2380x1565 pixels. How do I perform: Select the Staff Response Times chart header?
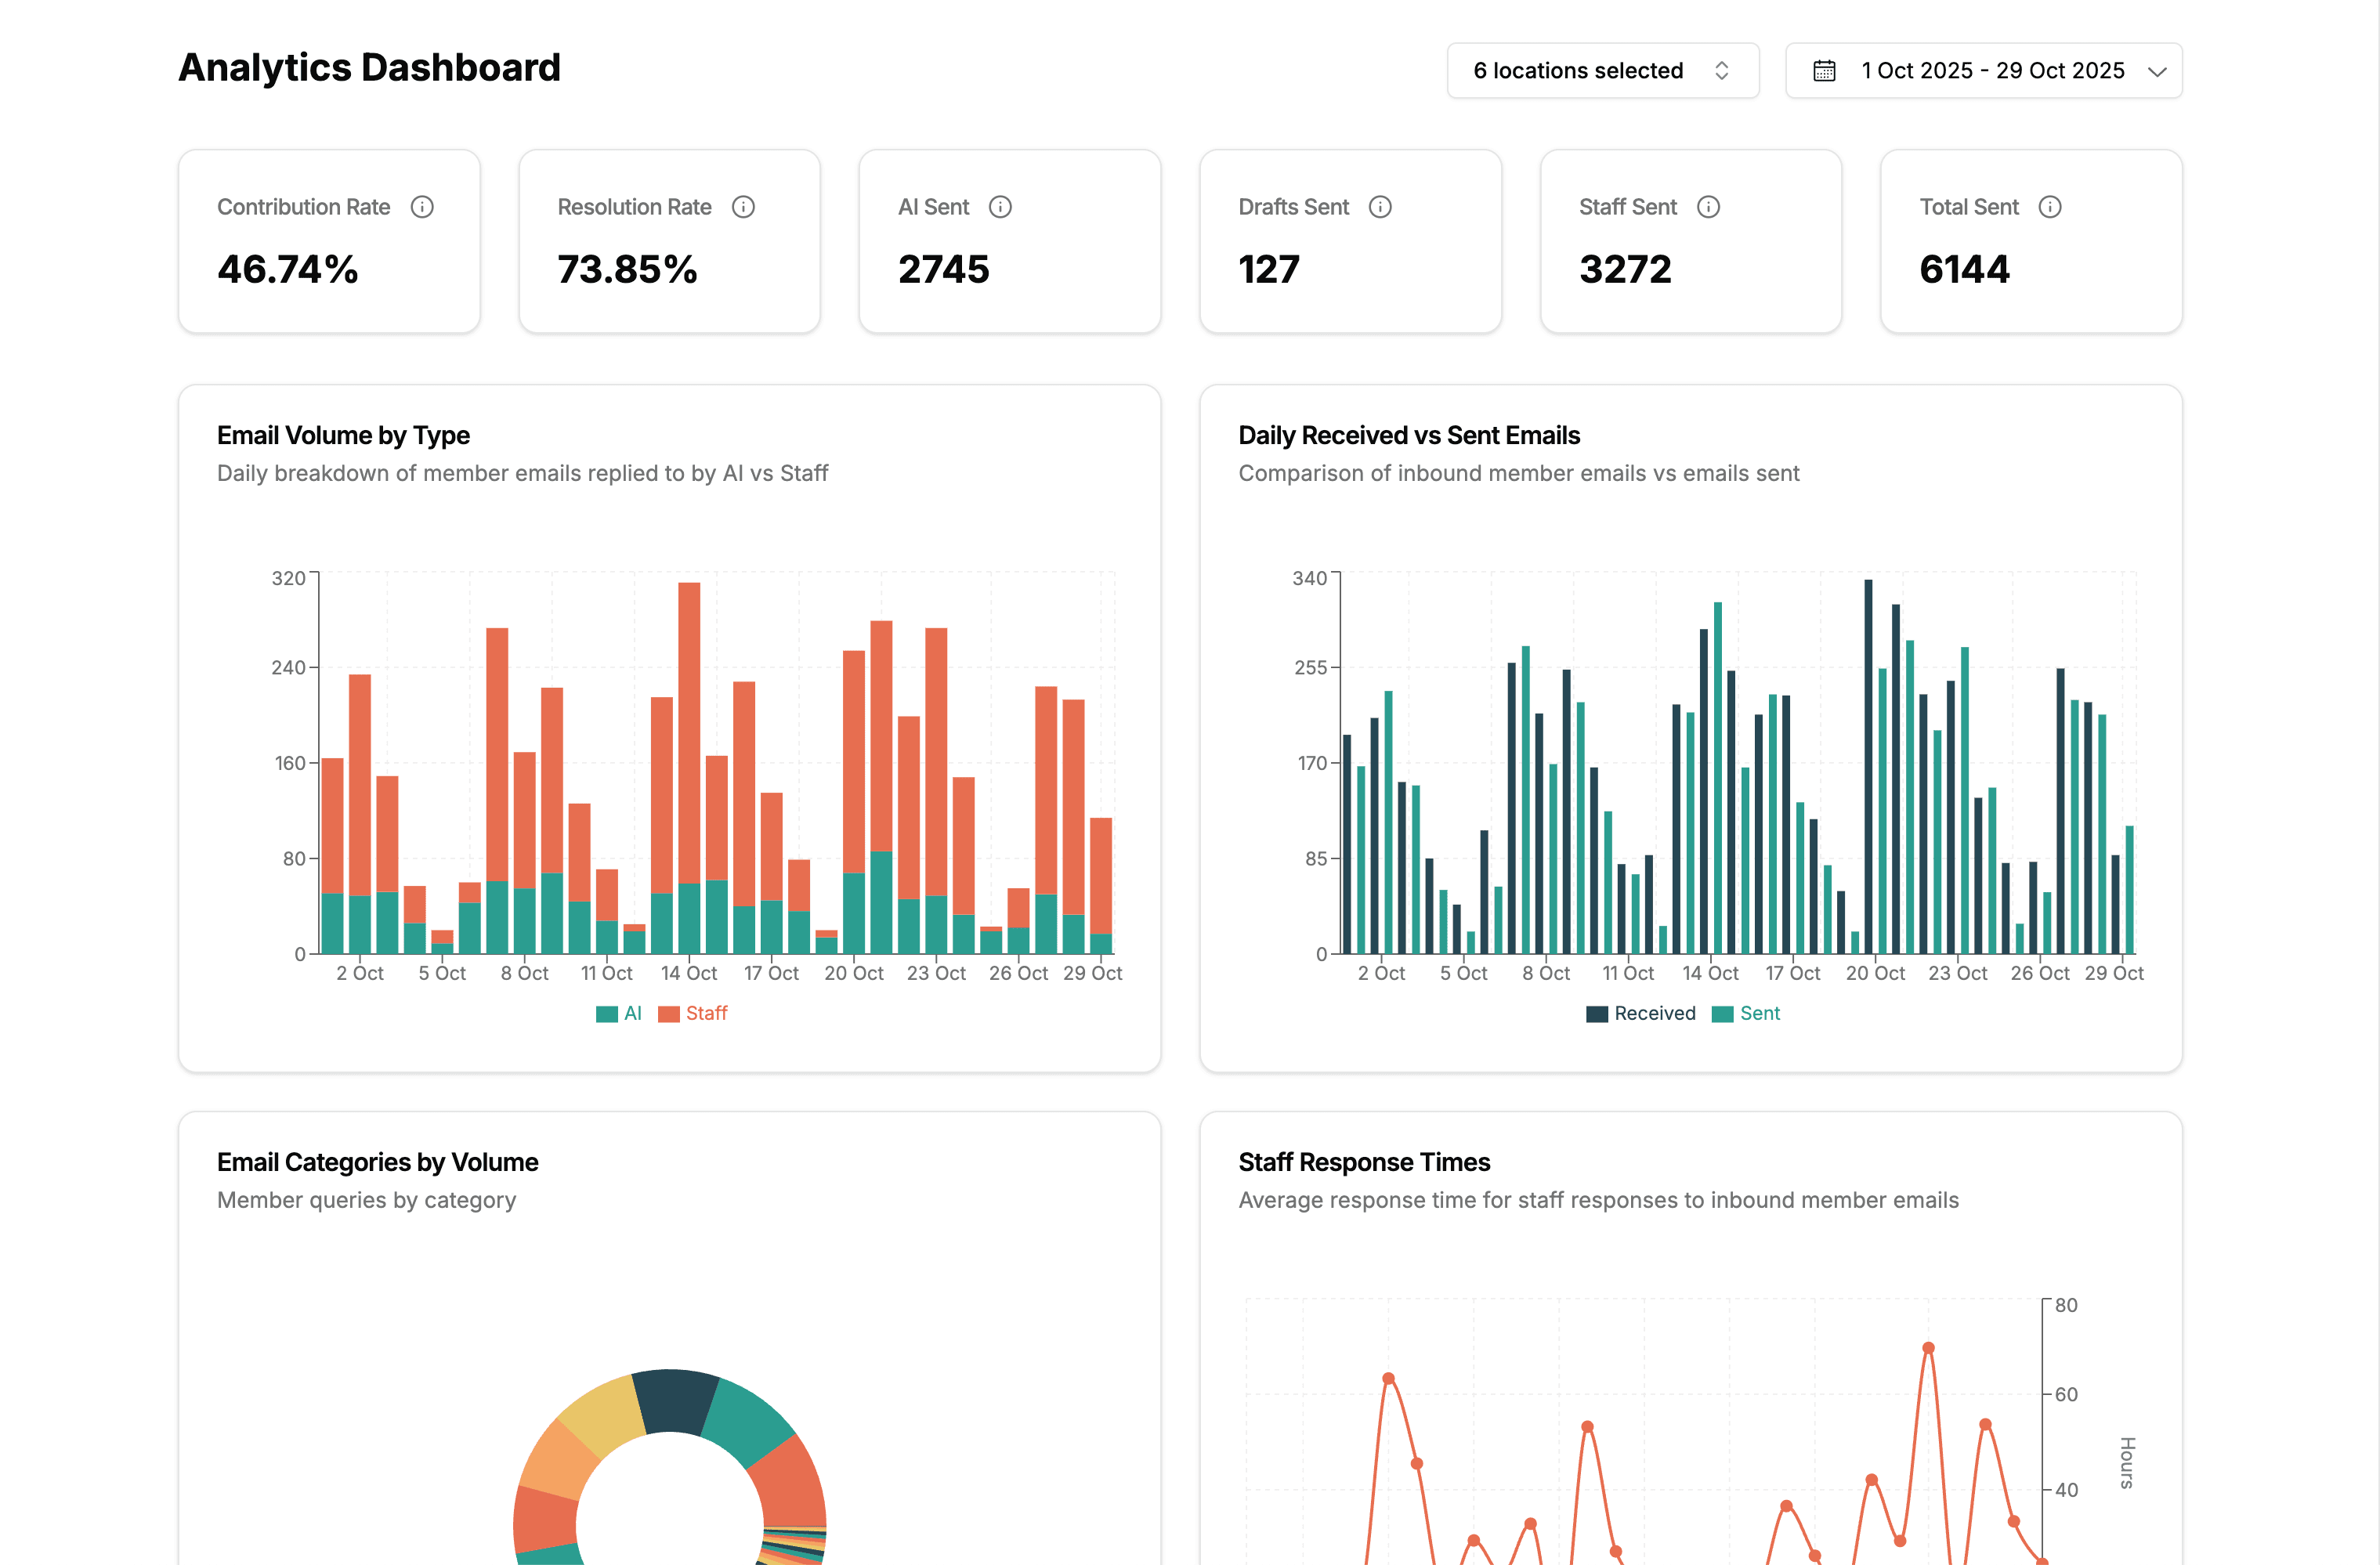click(x=1363, y=1161)
